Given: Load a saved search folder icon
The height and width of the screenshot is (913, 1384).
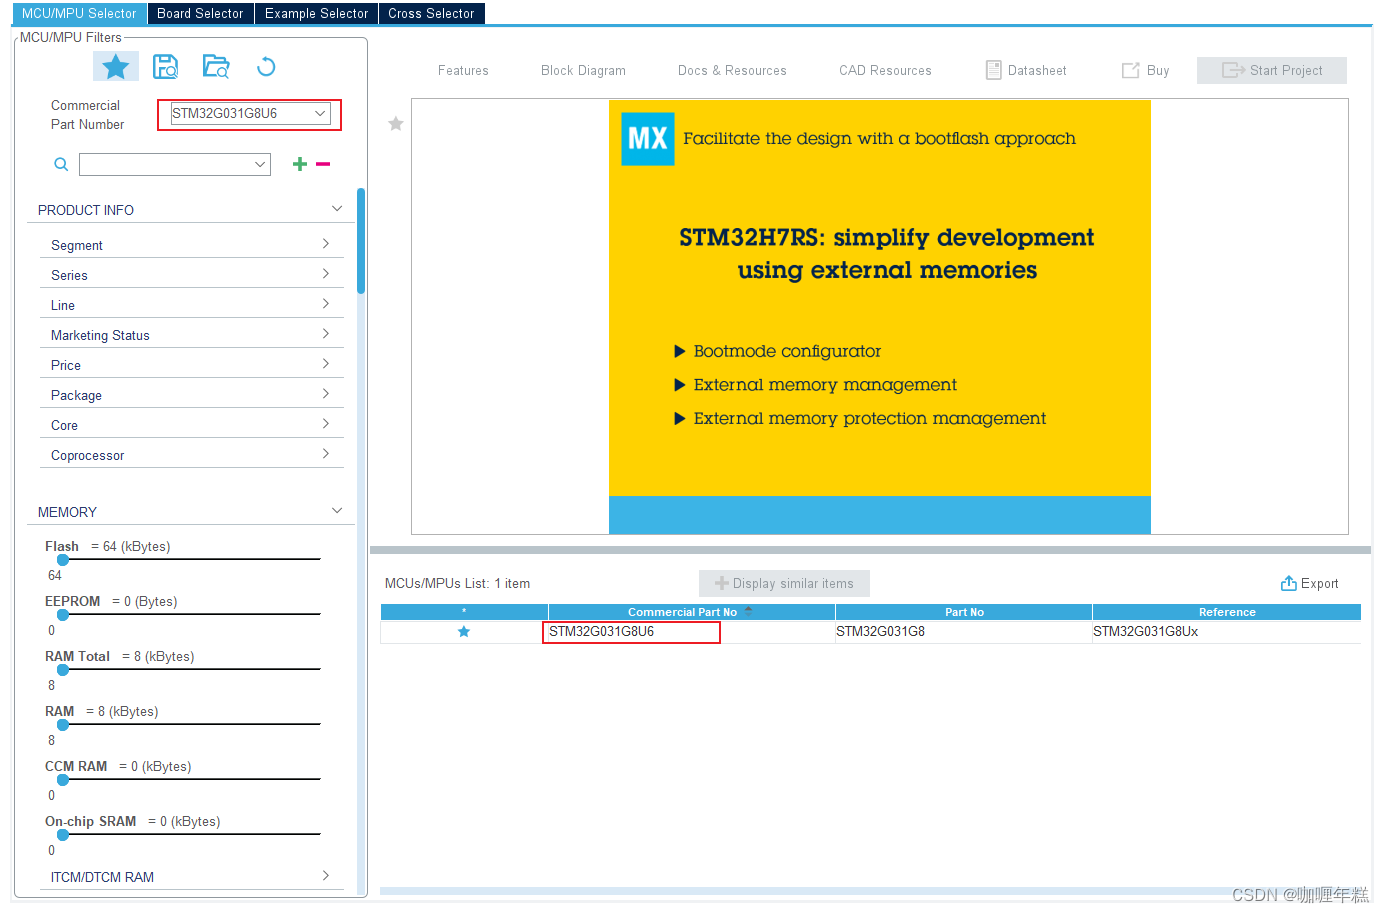Looking at the screenshot, I should point(216,67).
